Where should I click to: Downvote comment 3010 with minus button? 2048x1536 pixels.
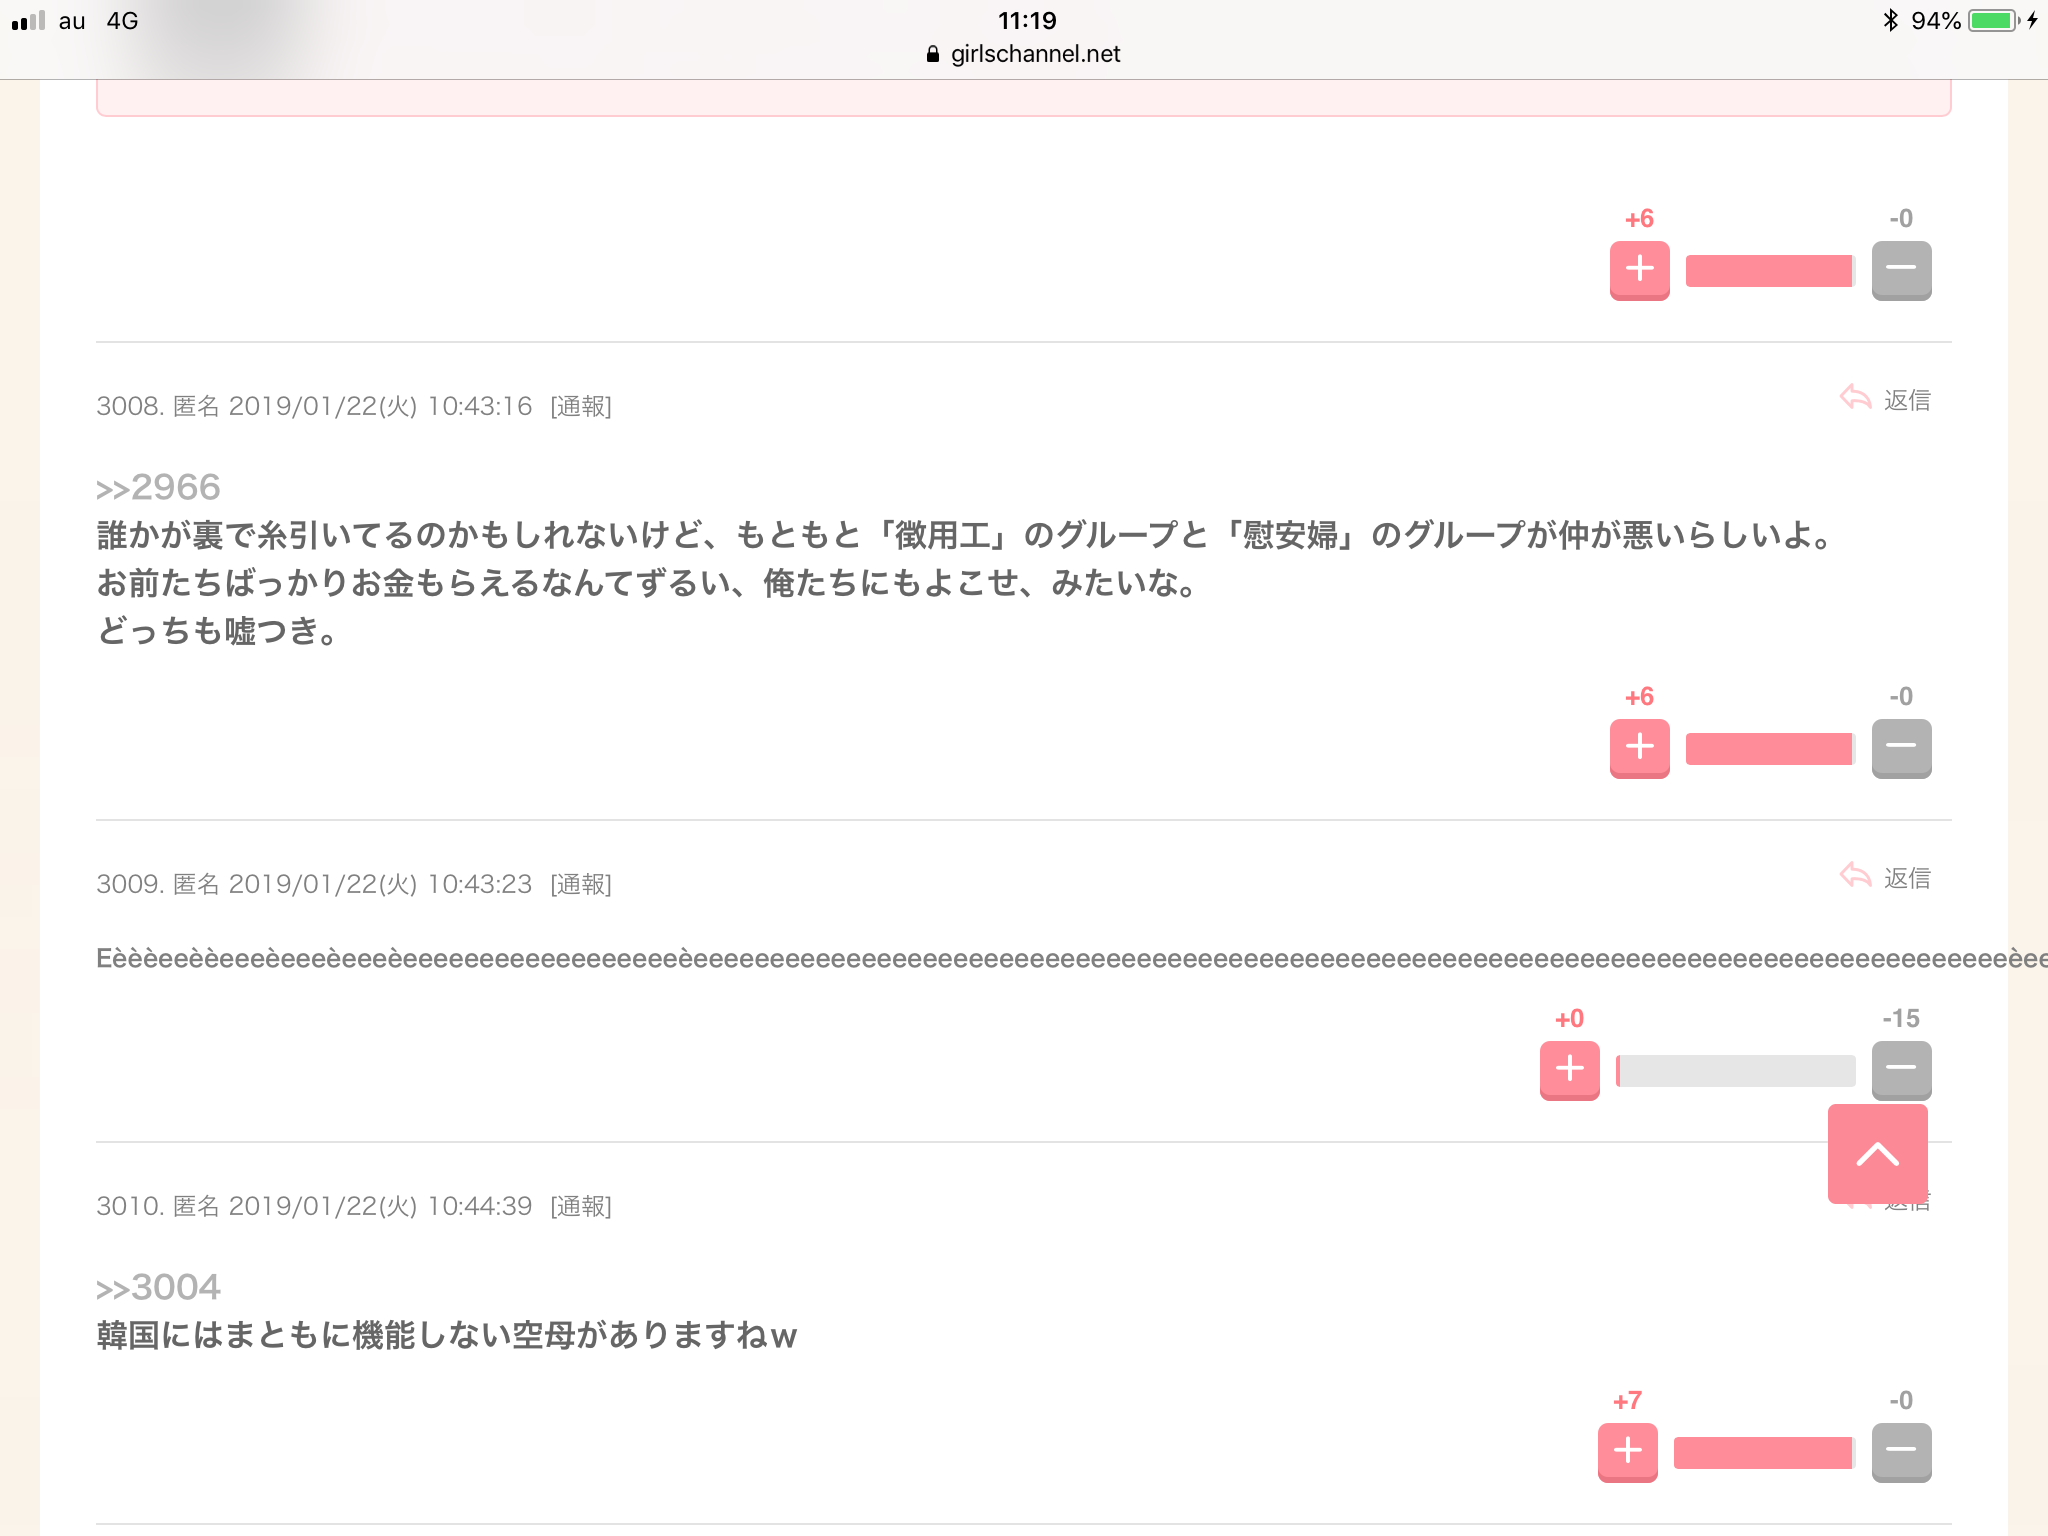pos(1901,1451)
